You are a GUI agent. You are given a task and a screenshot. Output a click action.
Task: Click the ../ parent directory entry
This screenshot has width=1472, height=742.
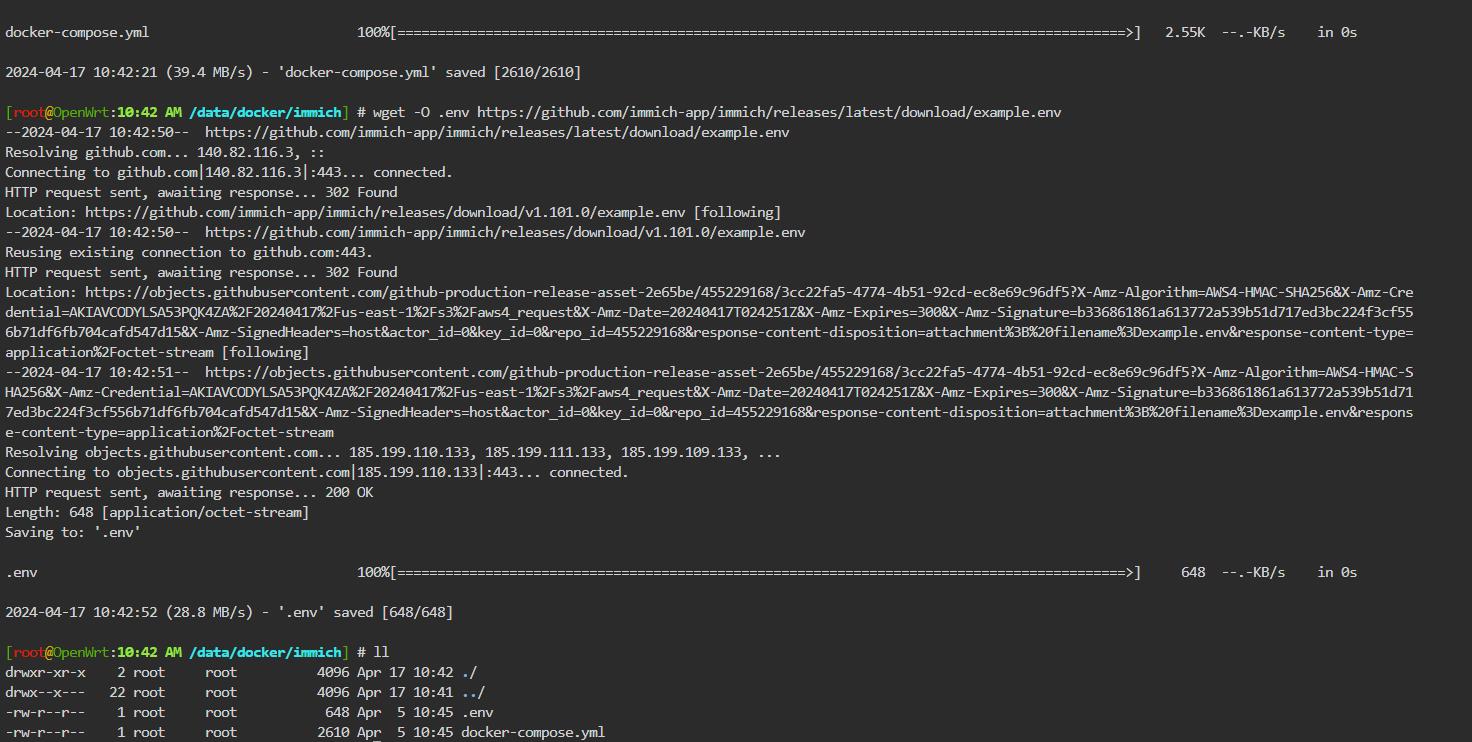coord(473,692)
